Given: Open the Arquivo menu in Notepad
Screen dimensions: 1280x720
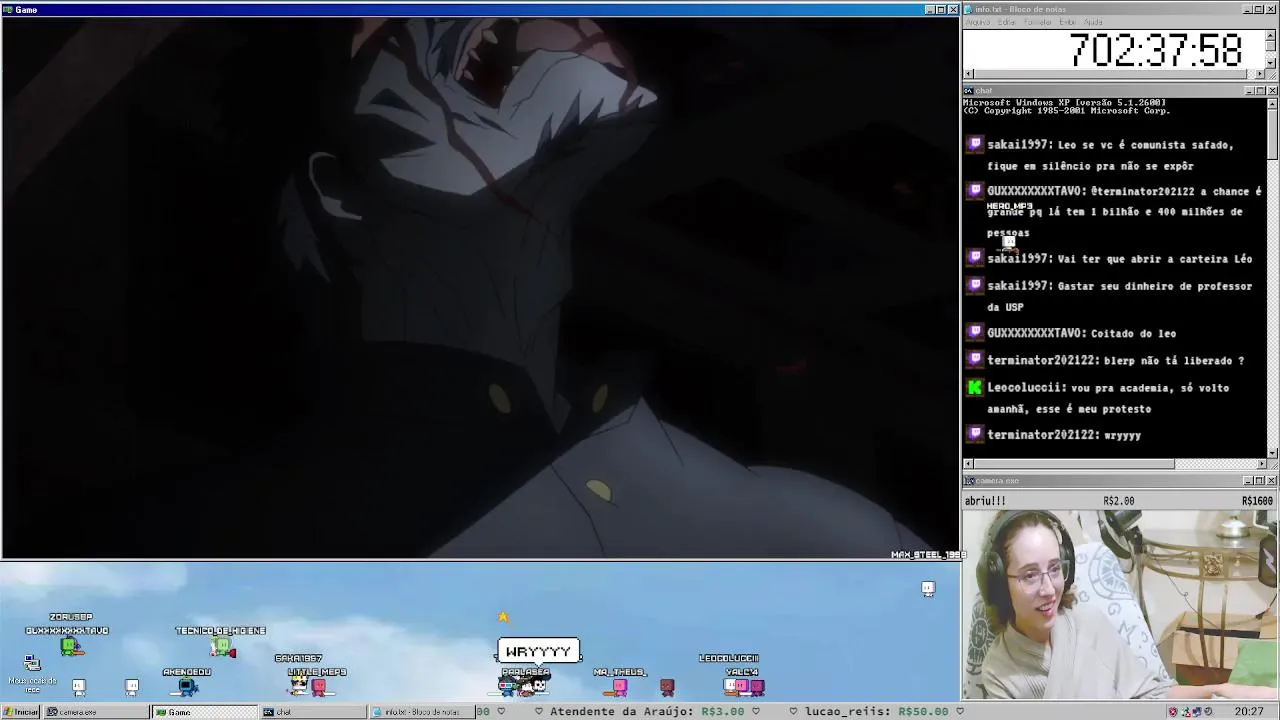Looking at the screenshot, I should [977, 22].
